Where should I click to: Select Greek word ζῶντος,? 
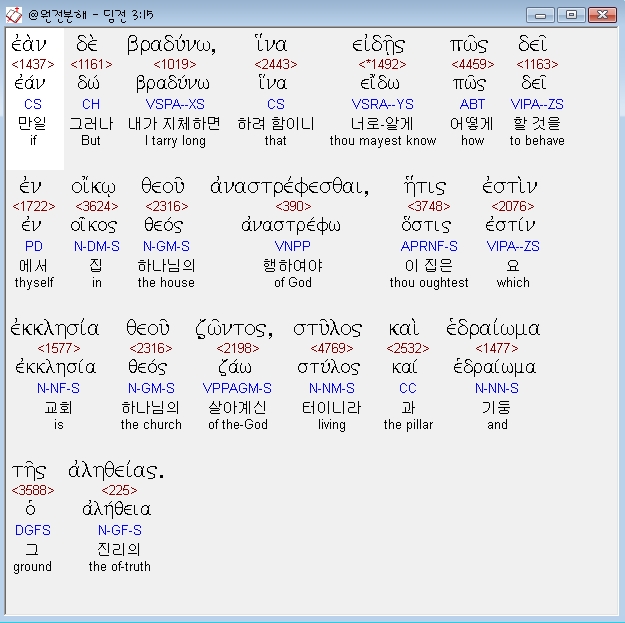pos(234,329)
